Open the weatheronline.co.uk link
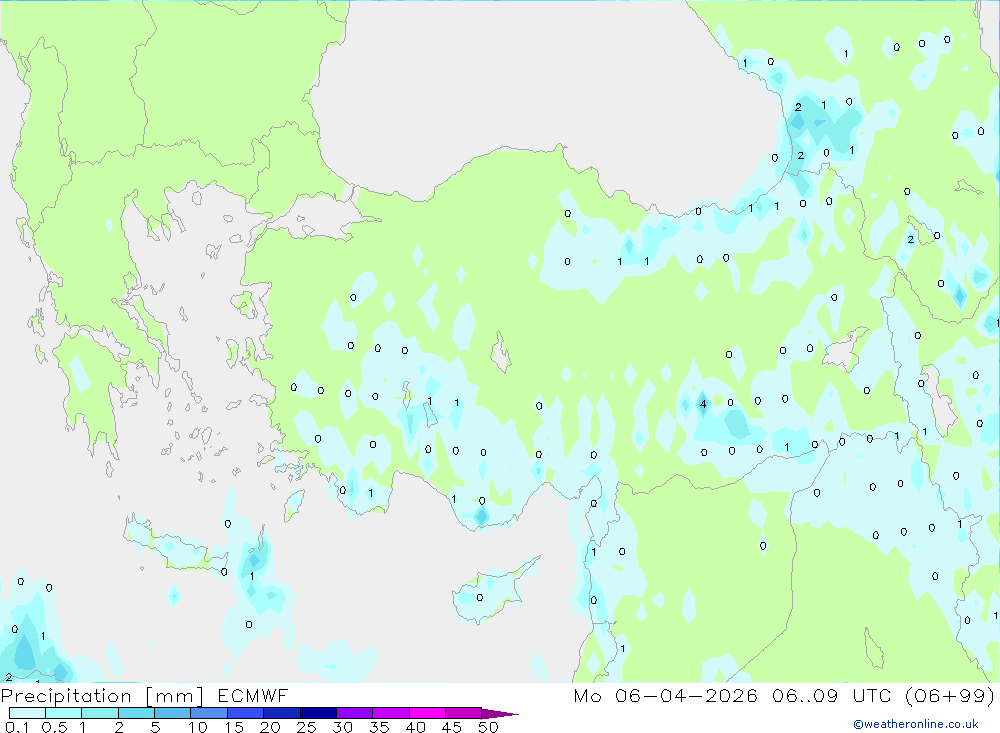 pyautogui.click(x=916, y=724)
